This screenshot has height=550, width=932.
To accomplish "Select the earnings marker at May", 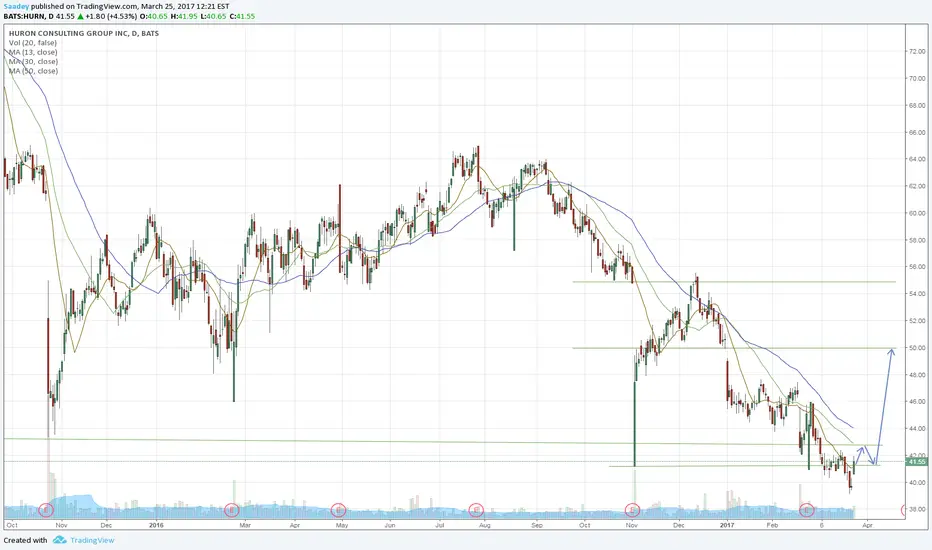I will point(338,510).
